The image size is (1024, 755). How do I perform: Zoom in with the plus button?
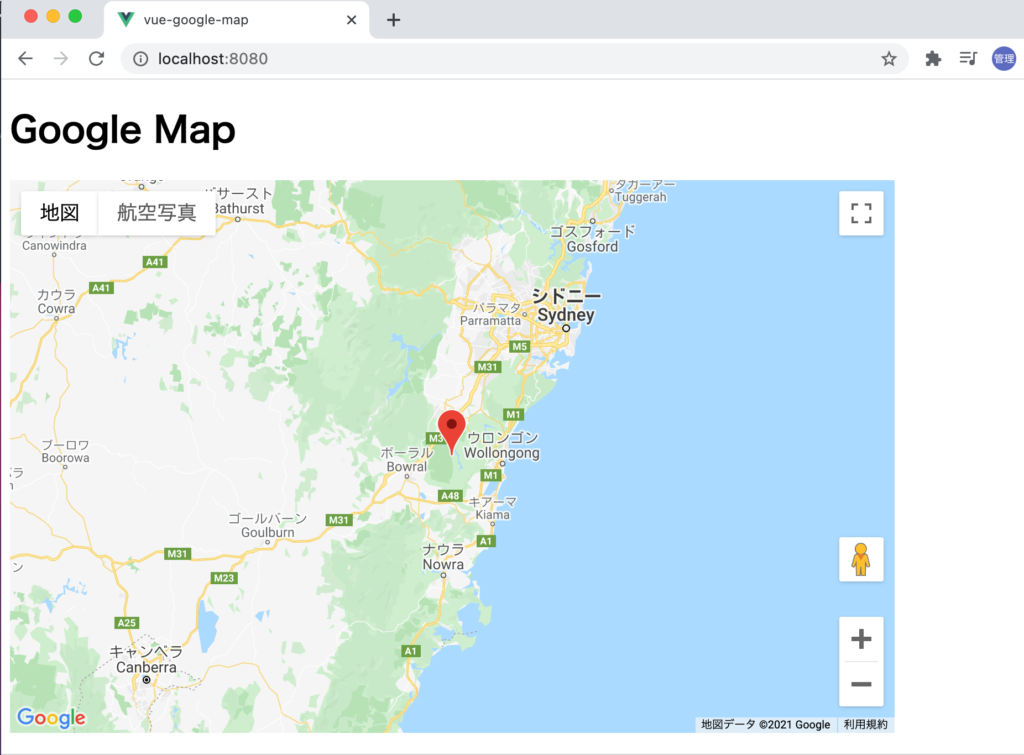[860, 639]
